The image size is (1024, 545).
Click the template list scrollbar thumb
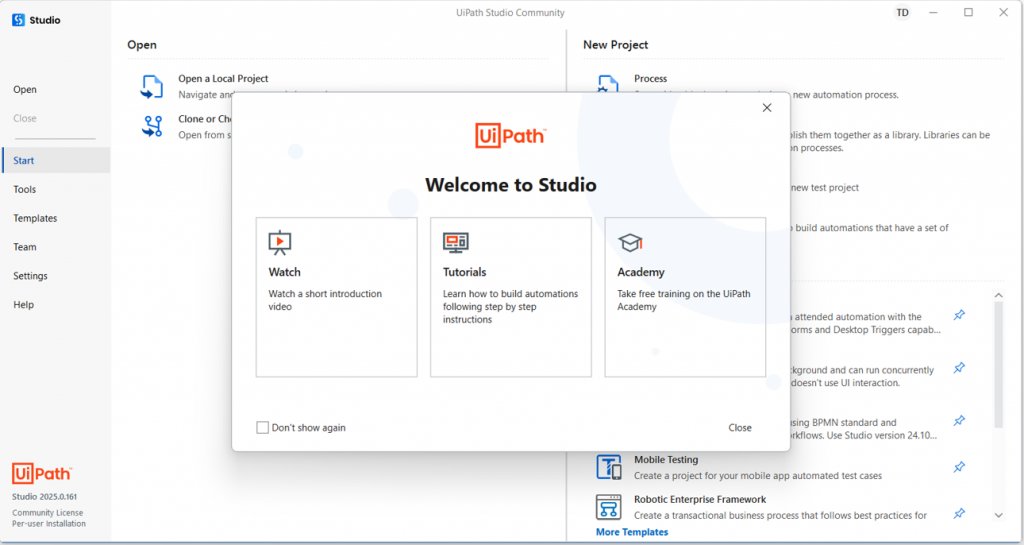999,365
